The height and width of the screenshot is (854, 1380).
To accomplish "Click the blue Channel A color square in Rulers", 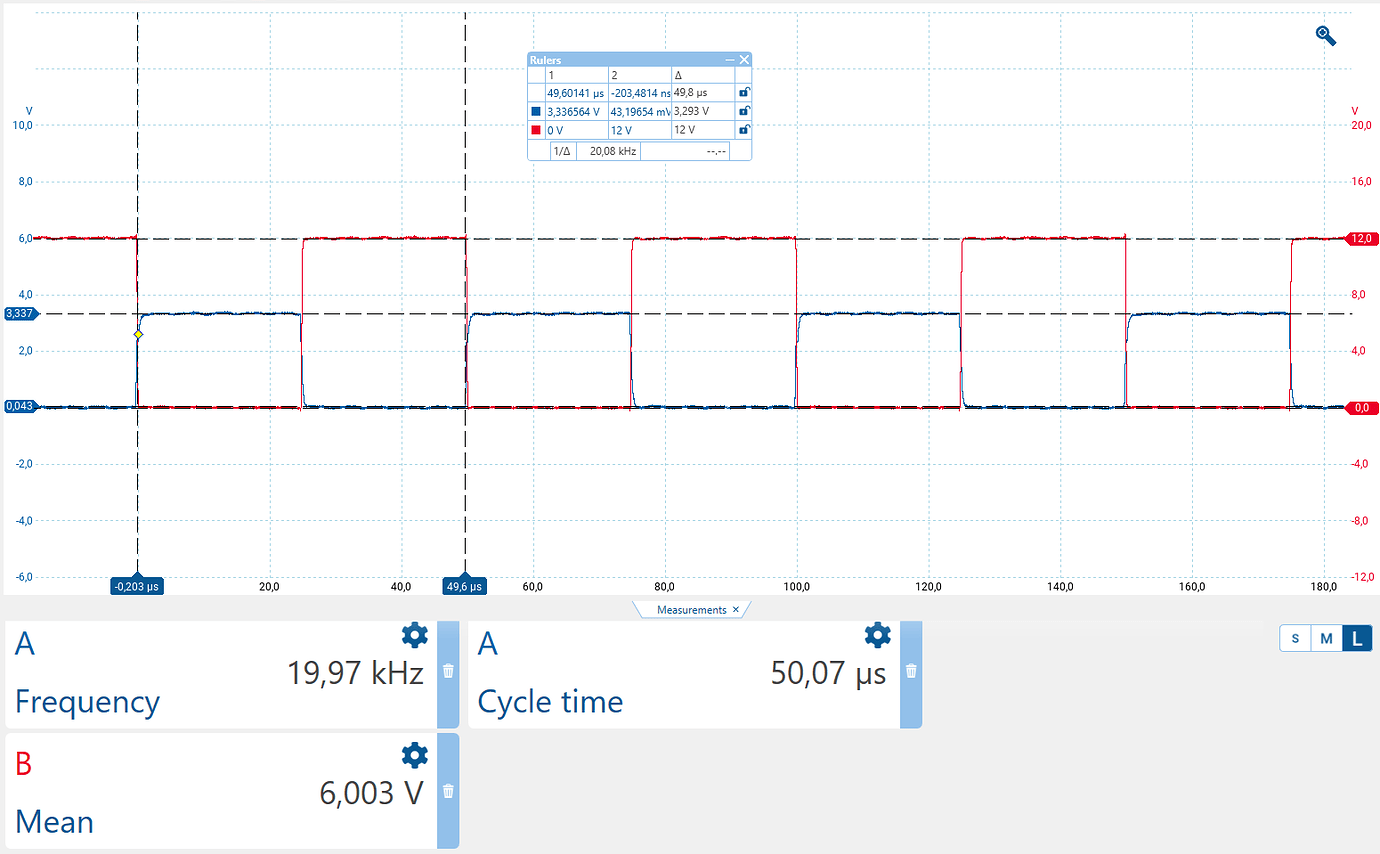I will pos(534,111).
